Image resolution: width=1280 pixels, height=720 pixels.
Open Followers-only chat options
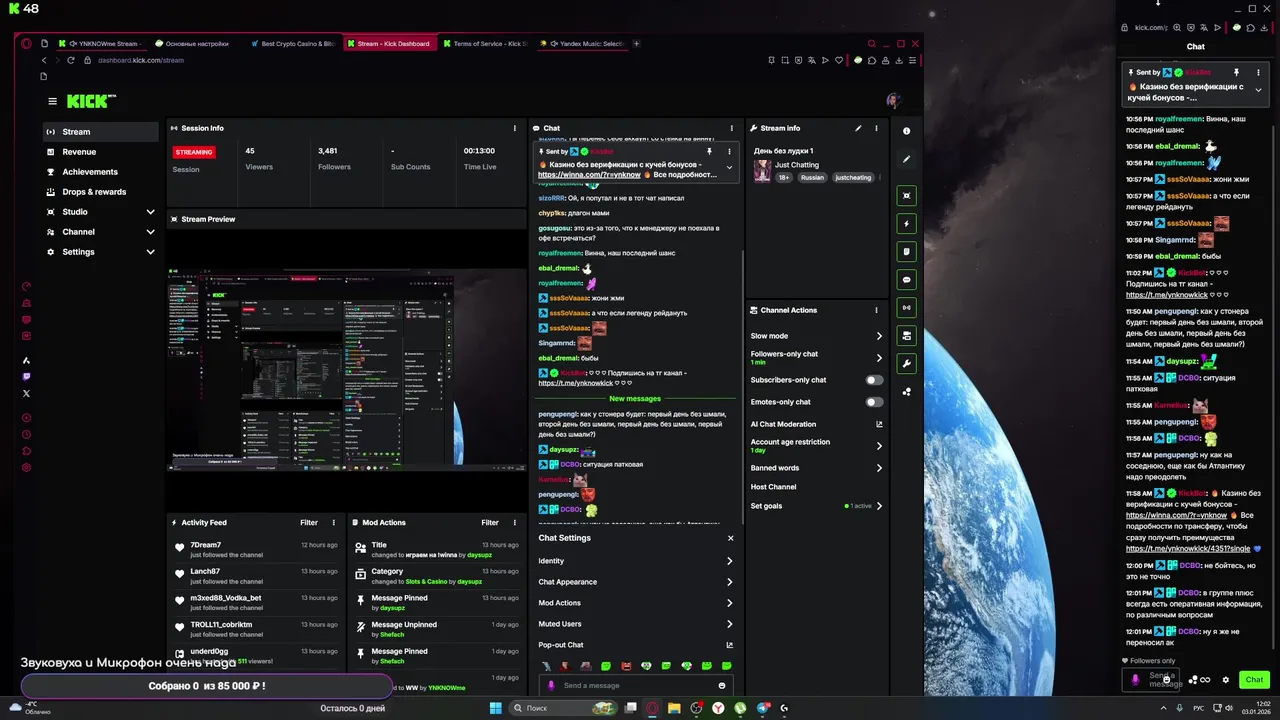(816, 357)
